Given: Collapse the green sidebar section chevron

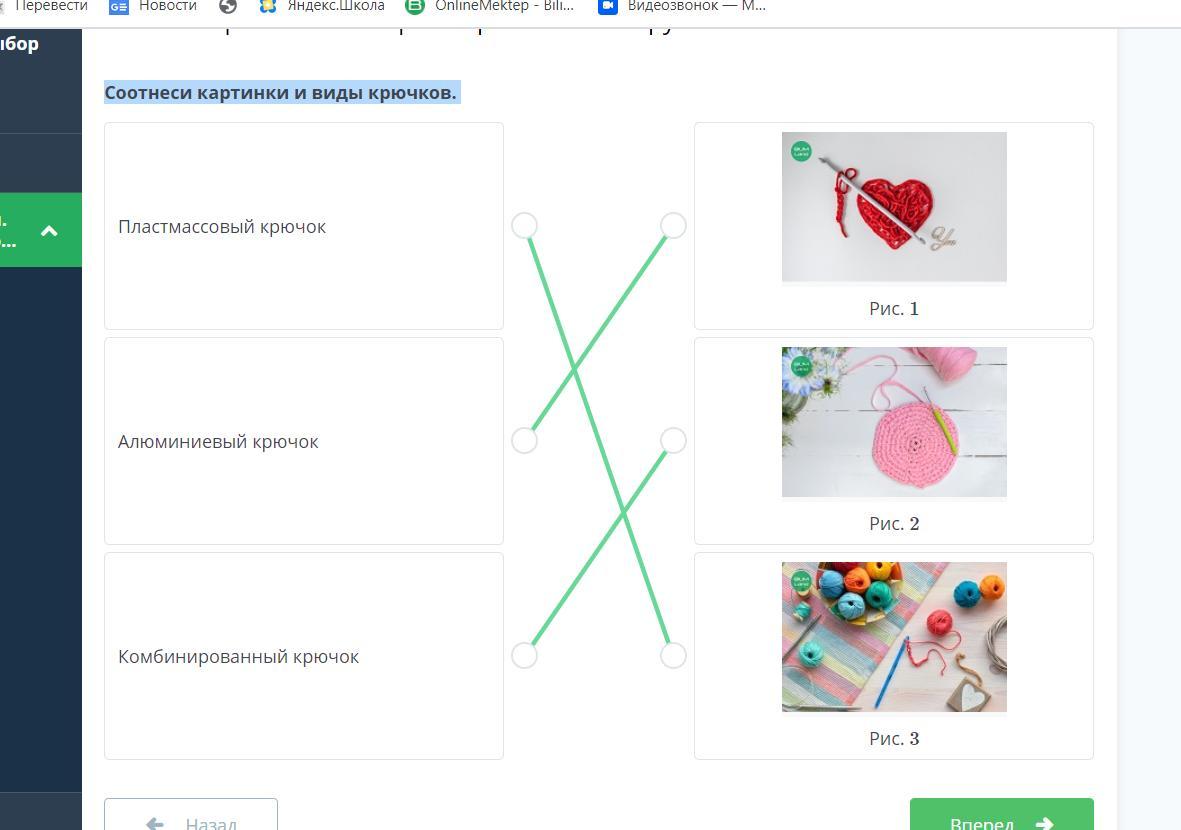Looking at the screenshot, I should coord(49,230).
